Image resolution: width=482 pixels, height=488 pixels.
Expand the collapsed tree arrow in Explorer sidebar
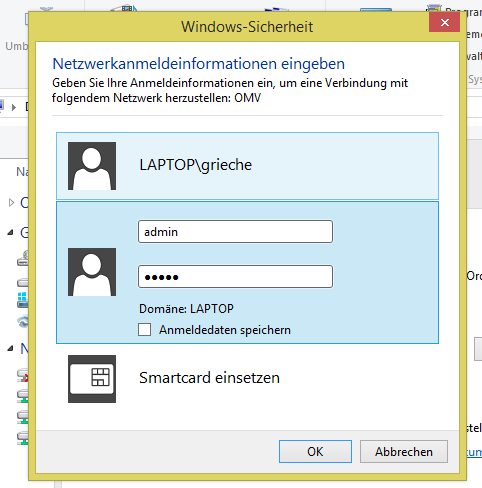(x=11, y=202)
